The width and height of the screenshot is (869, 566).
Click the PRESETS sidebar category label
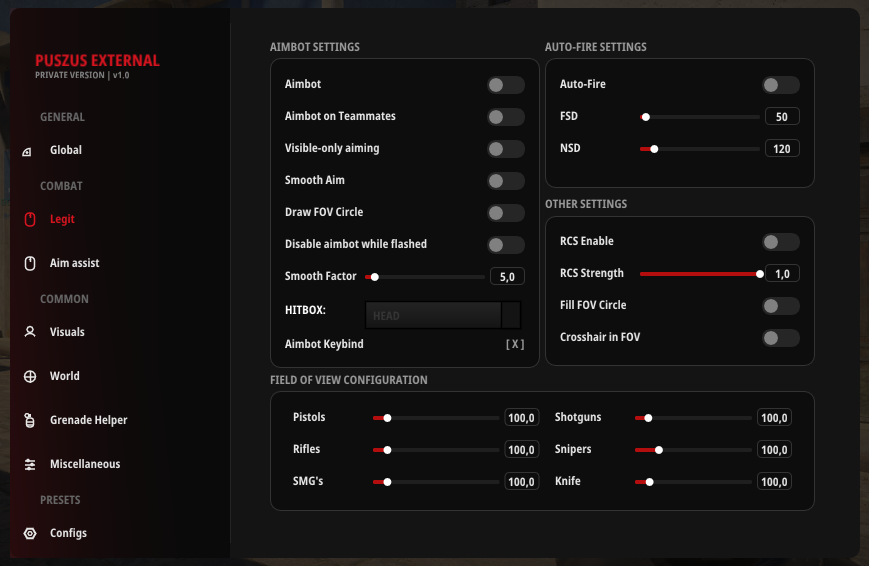pos(60,501)
